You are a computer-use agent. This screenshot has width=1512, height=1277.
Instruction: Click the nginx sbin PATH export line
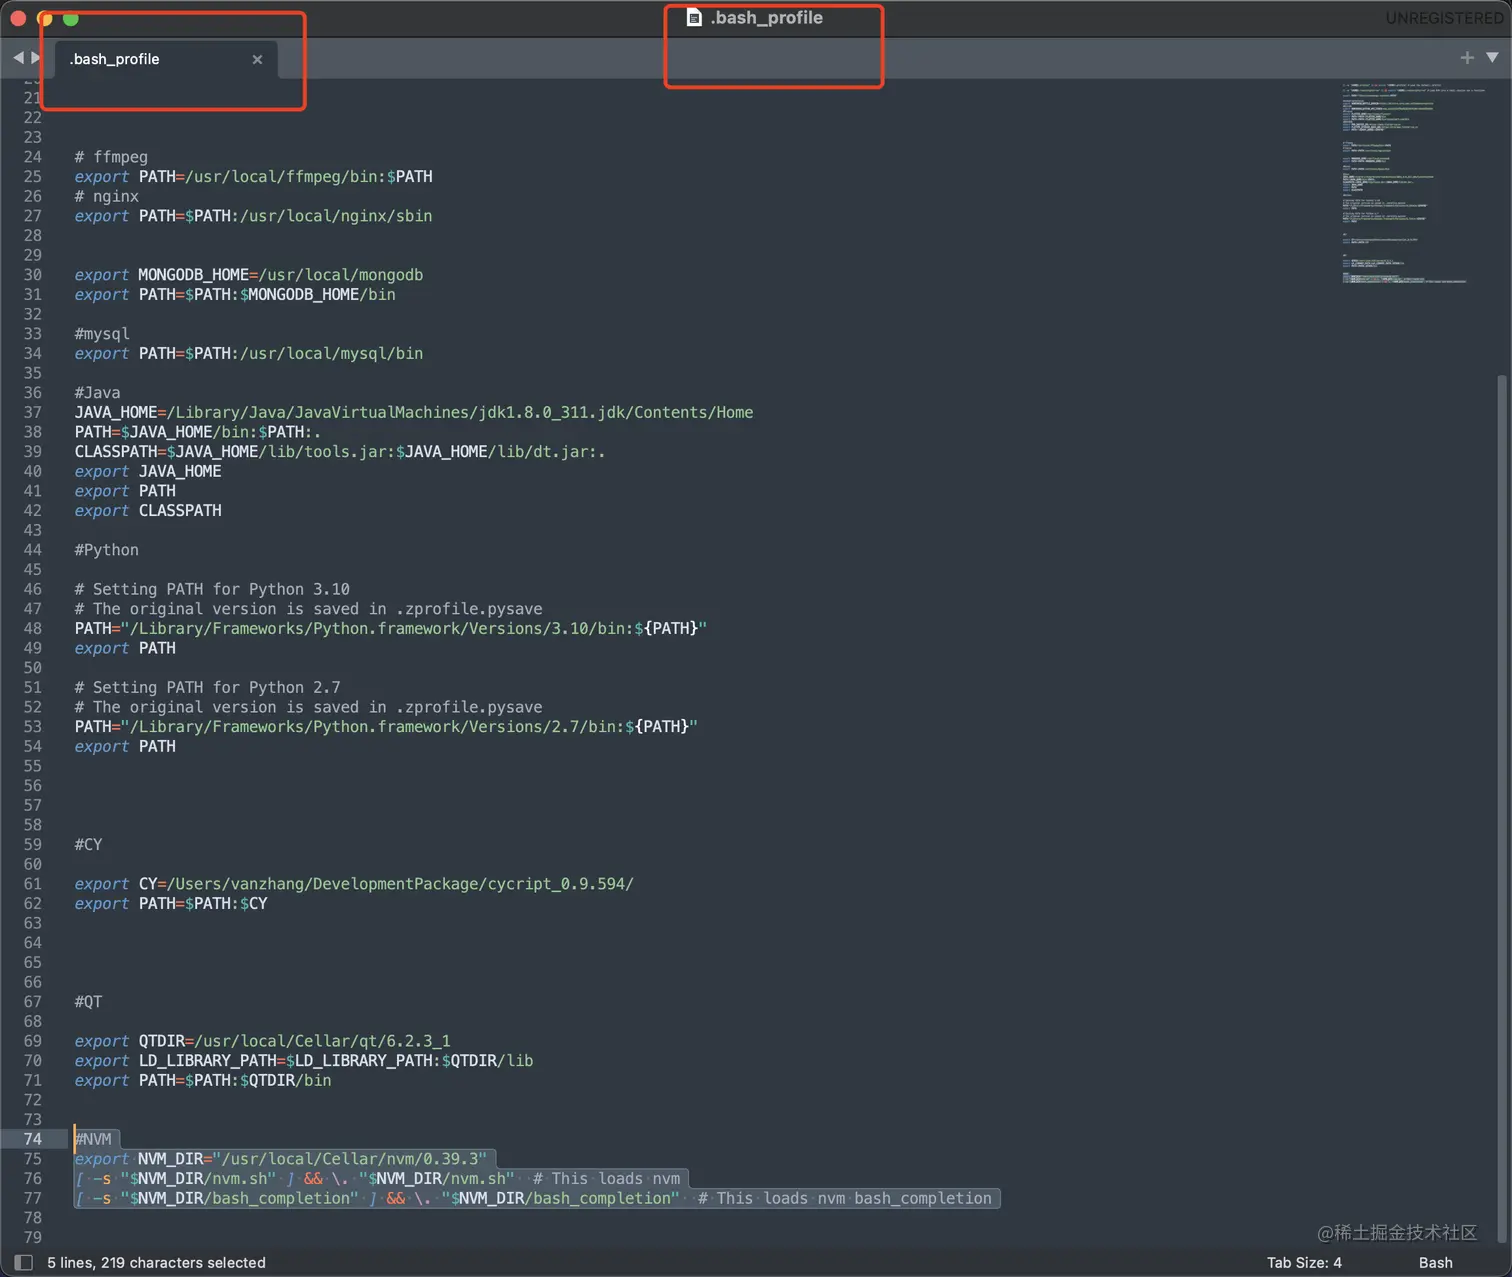[254, 216]
